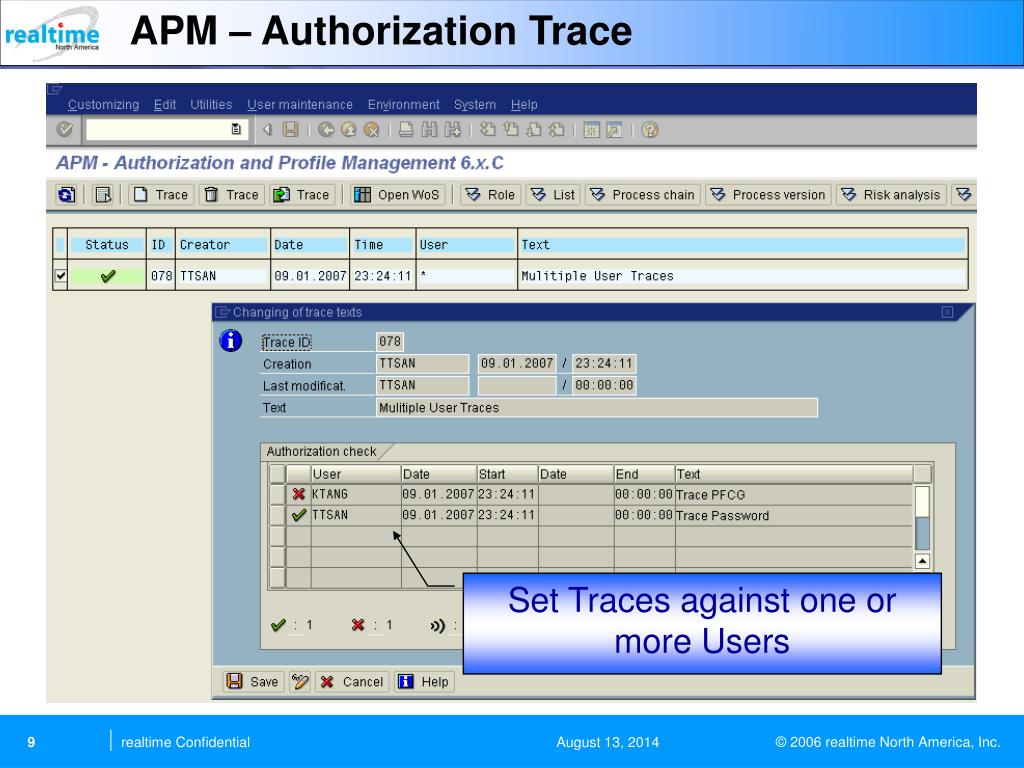Click the Save button in the dialog

(253, 682)
